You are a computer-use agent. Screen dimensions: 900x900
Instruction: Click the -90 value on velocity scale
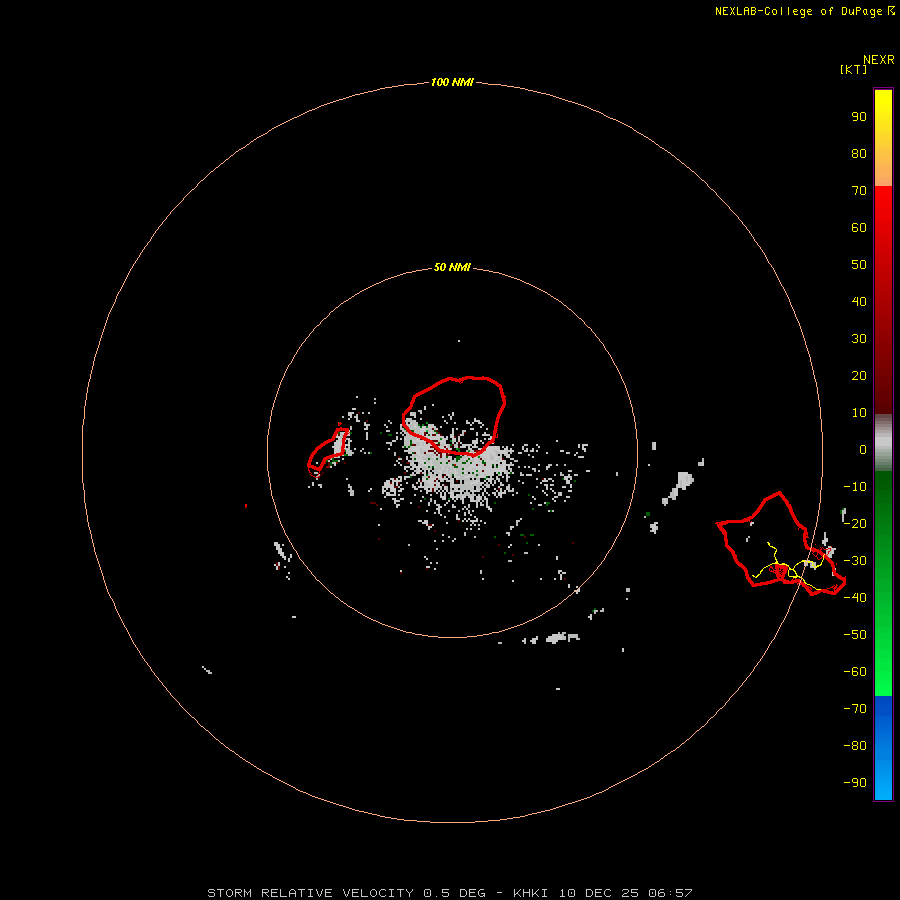pos(855,783)
